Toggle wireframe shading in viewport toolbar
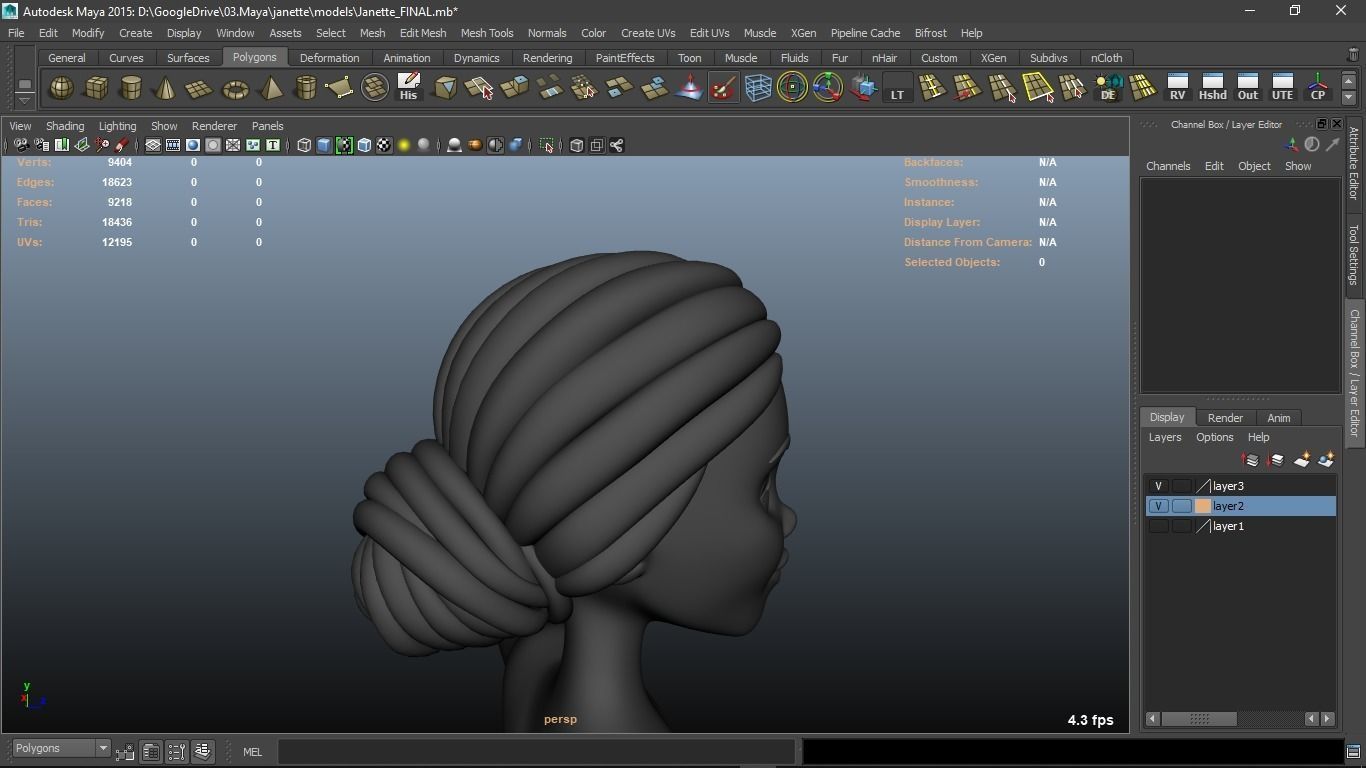 304,146
